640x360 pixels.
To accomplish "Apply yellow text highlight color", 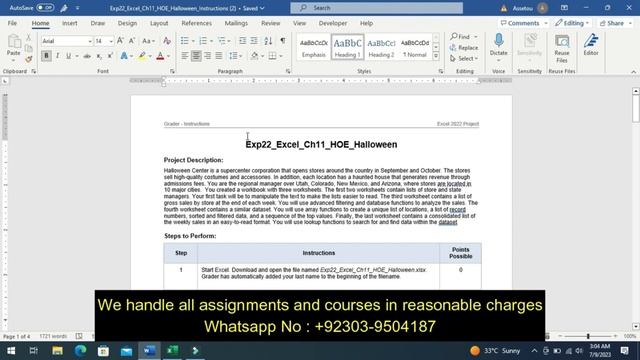I will (142, 56).
